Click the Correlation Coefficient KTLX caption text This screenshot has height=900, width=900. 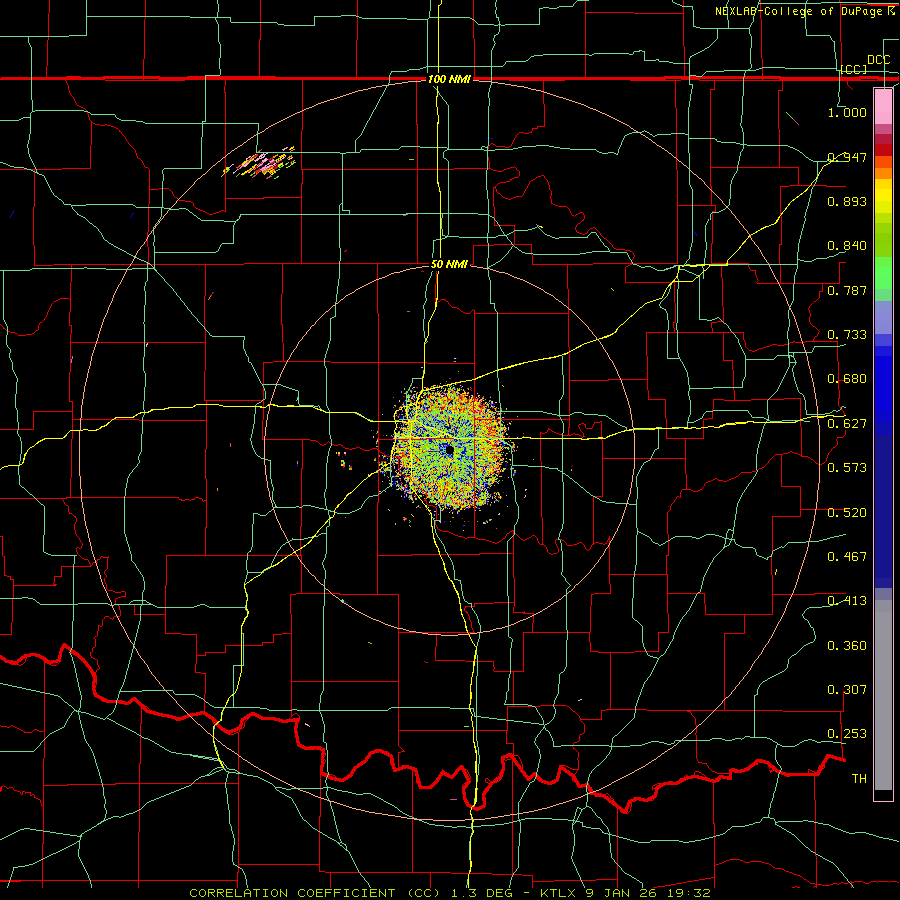pyautogui.click(x=450, y=893)
